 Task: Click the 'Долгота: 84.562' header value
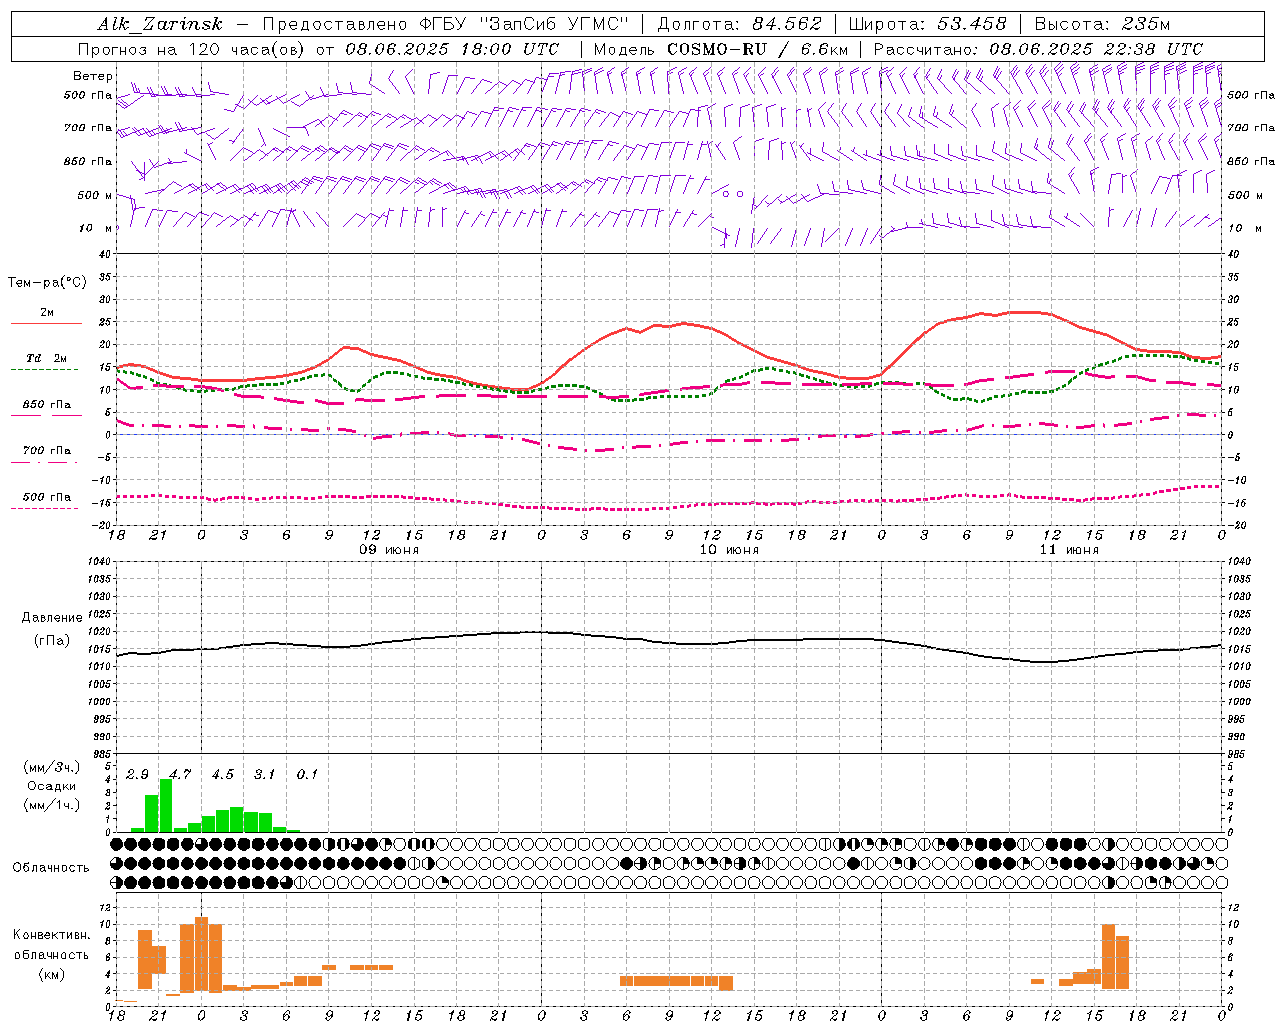pyautogui.click(x=739, y=24)
